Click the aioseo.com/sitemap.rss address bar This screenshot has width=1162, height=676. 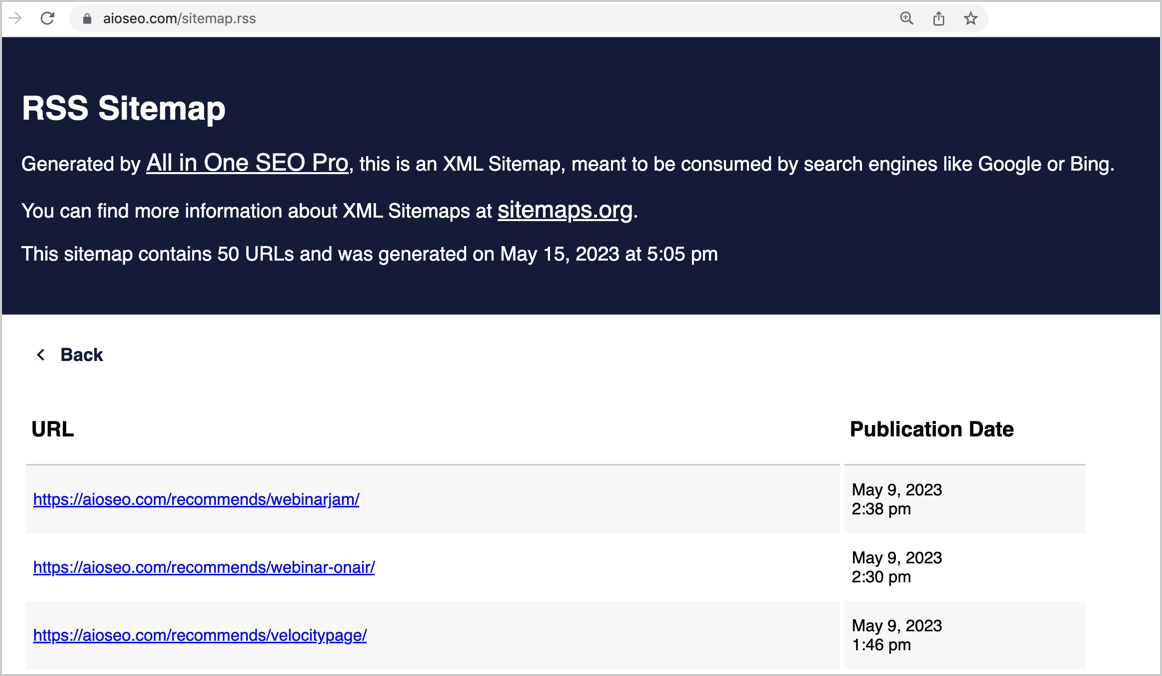(x=489, y=19)
